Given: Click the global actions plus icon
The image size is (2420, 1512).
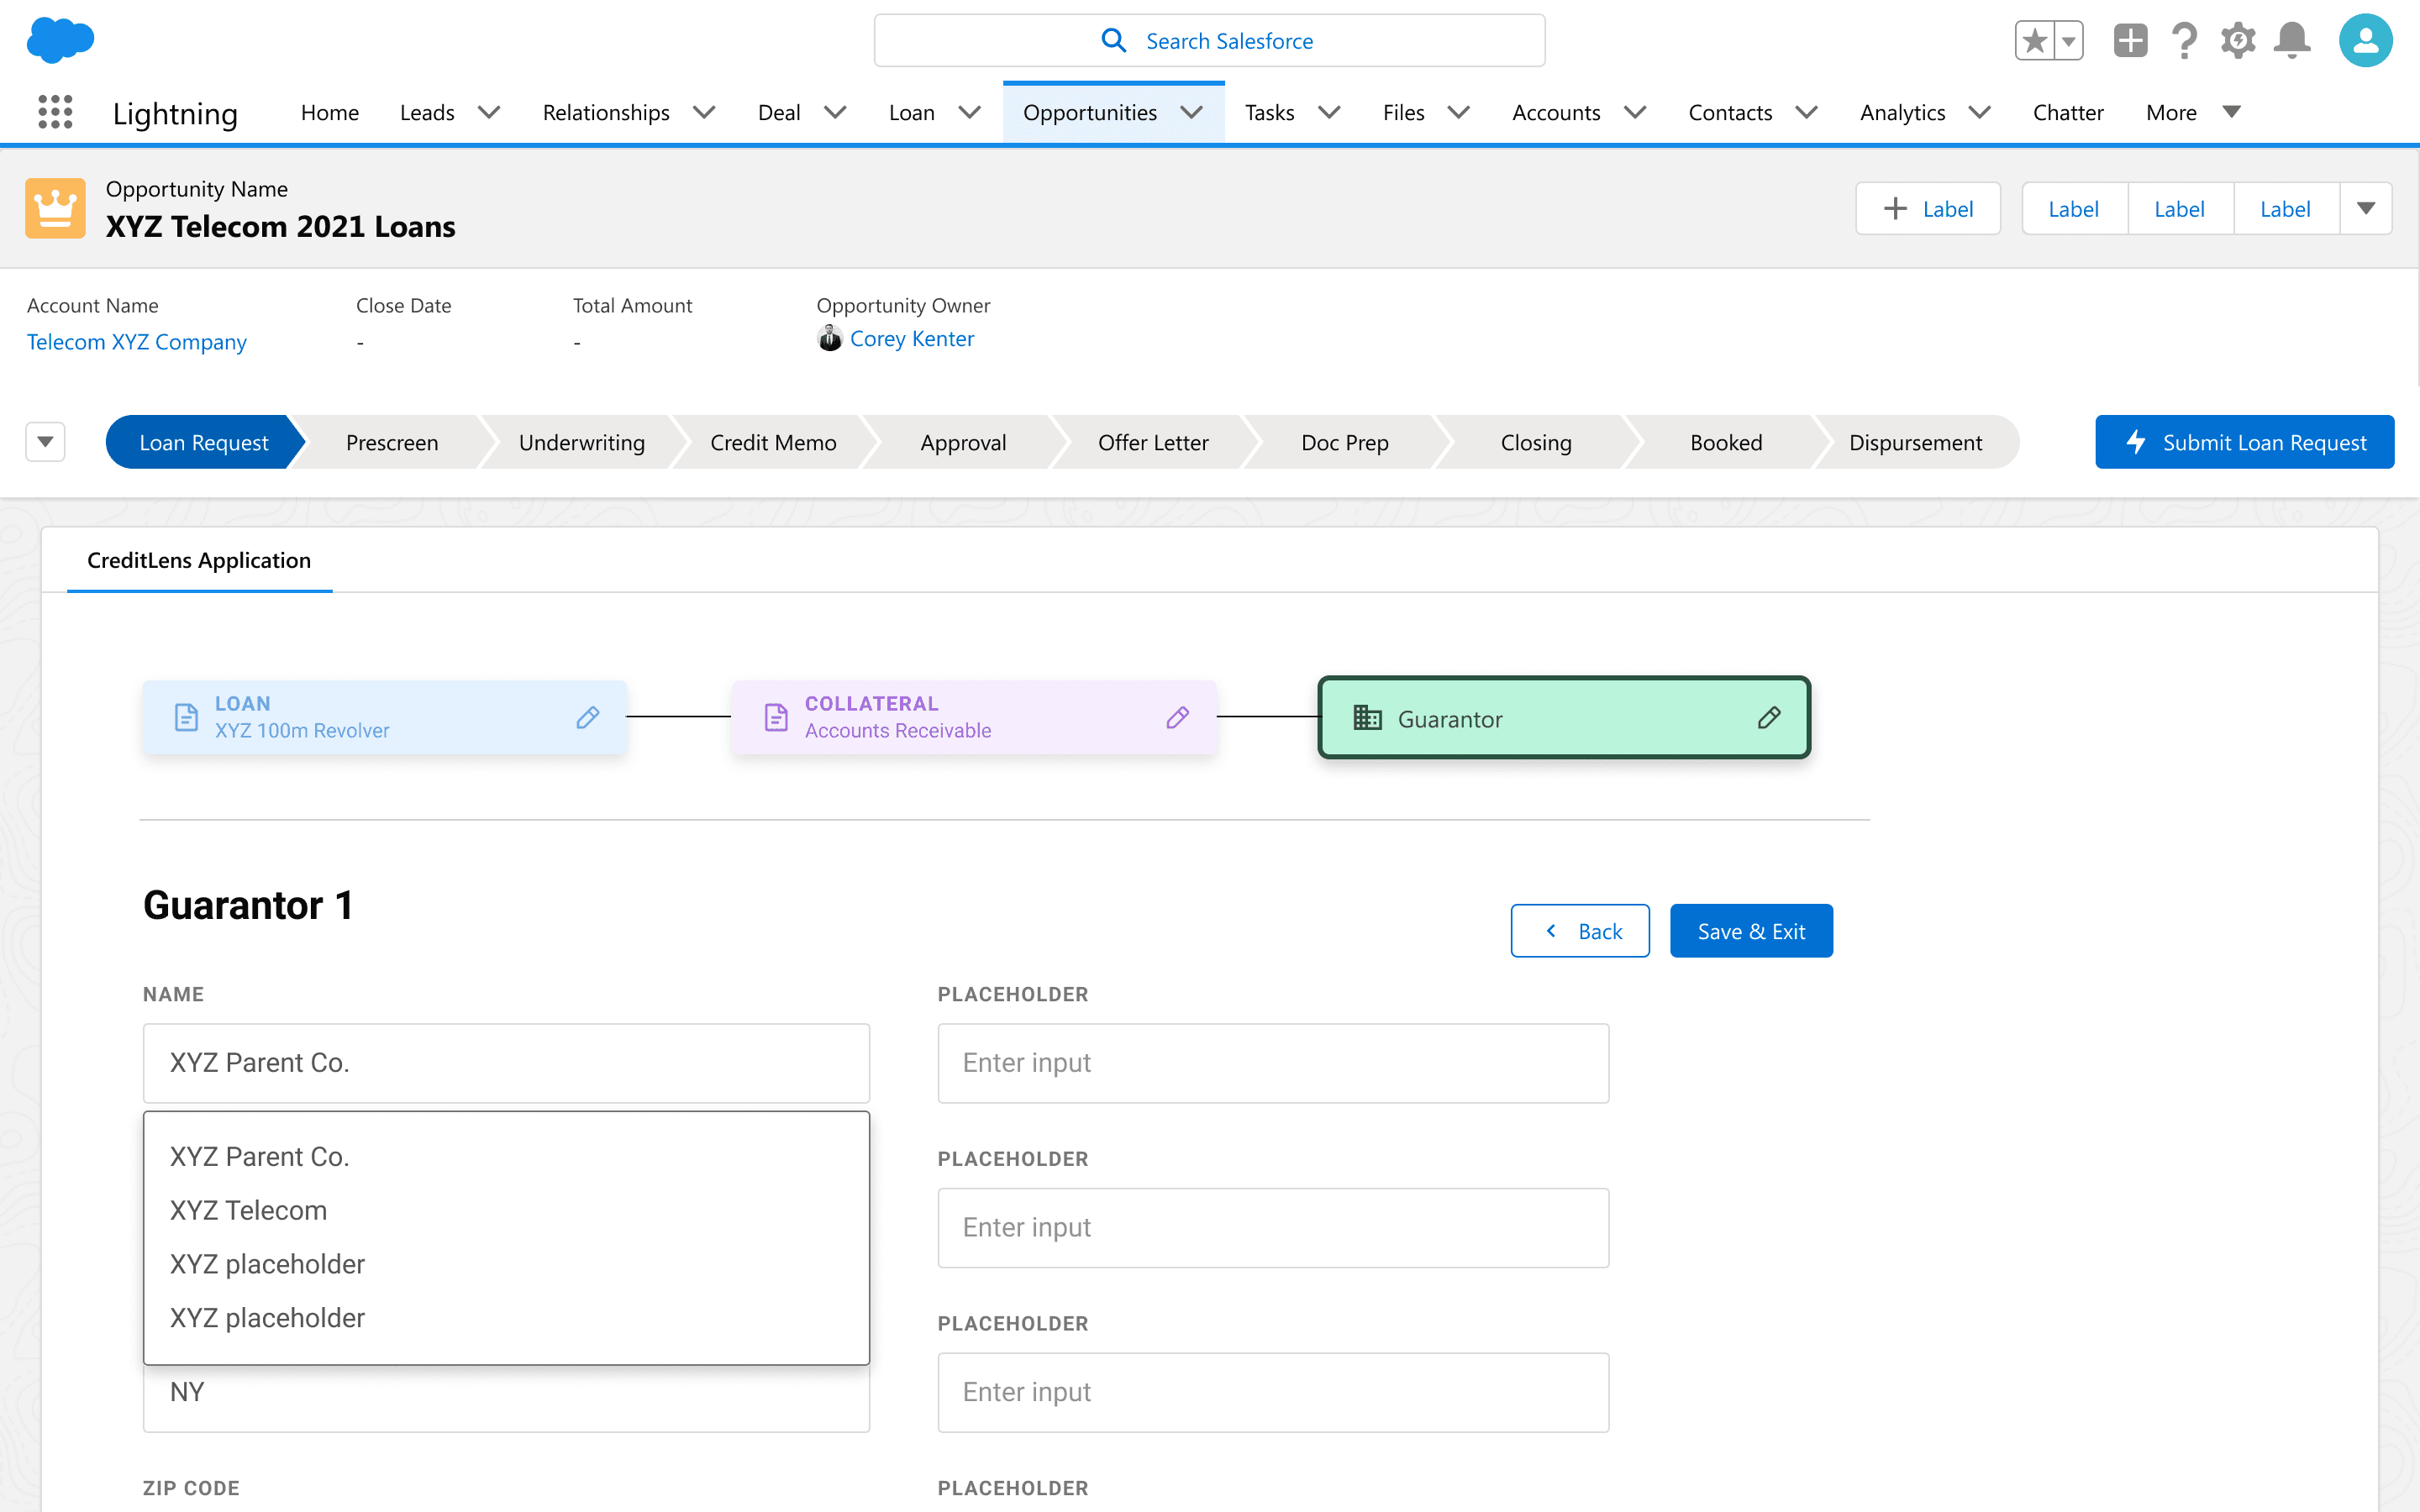Looking at the screenshot, I should coord(2130,41).
